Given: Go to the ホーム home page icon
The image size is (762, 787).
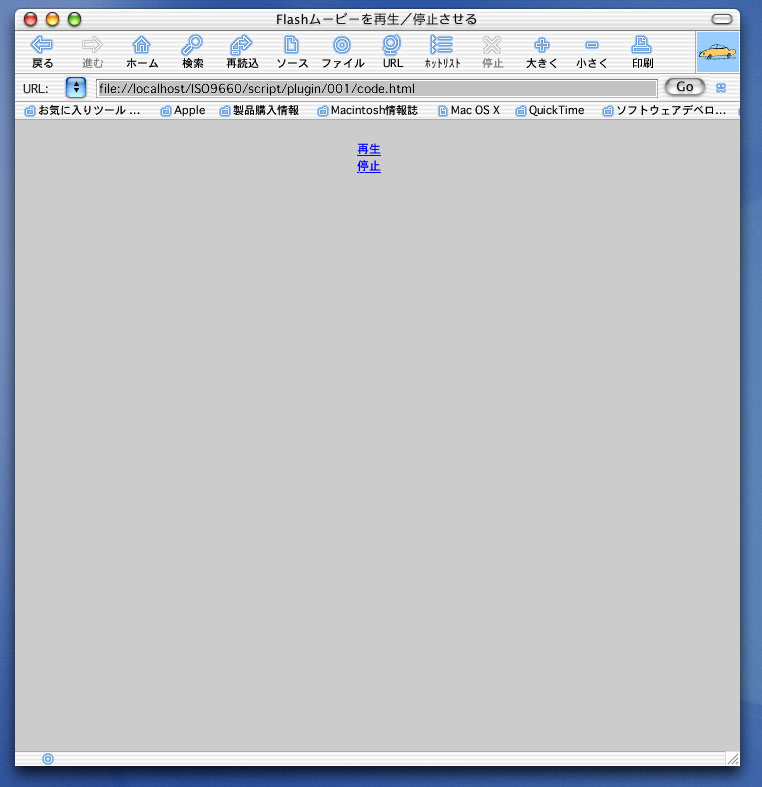Looking at the screenshot, I should 142,45.
